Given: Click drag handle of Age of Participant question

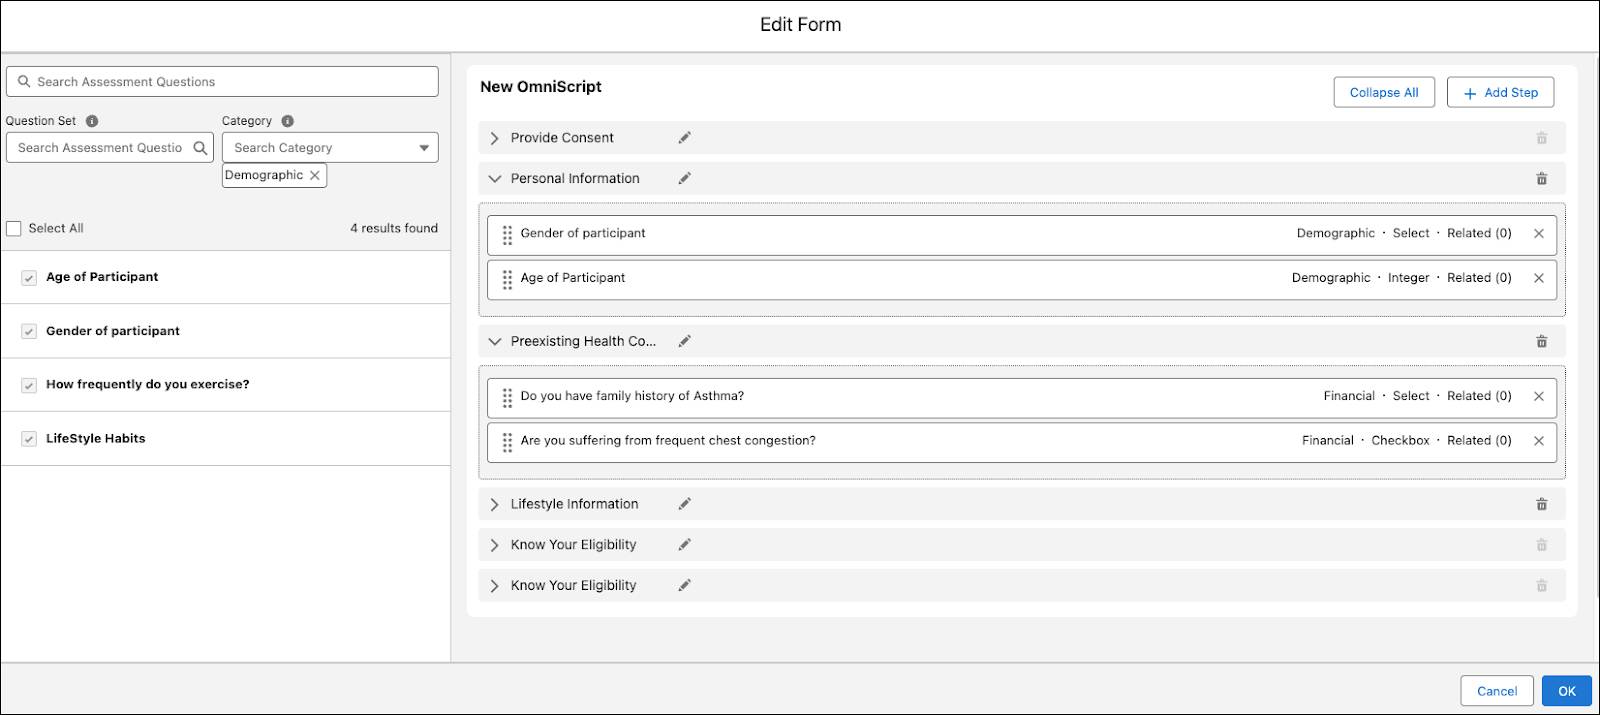Looking at the screenshot, I should [x=507, y=280].
